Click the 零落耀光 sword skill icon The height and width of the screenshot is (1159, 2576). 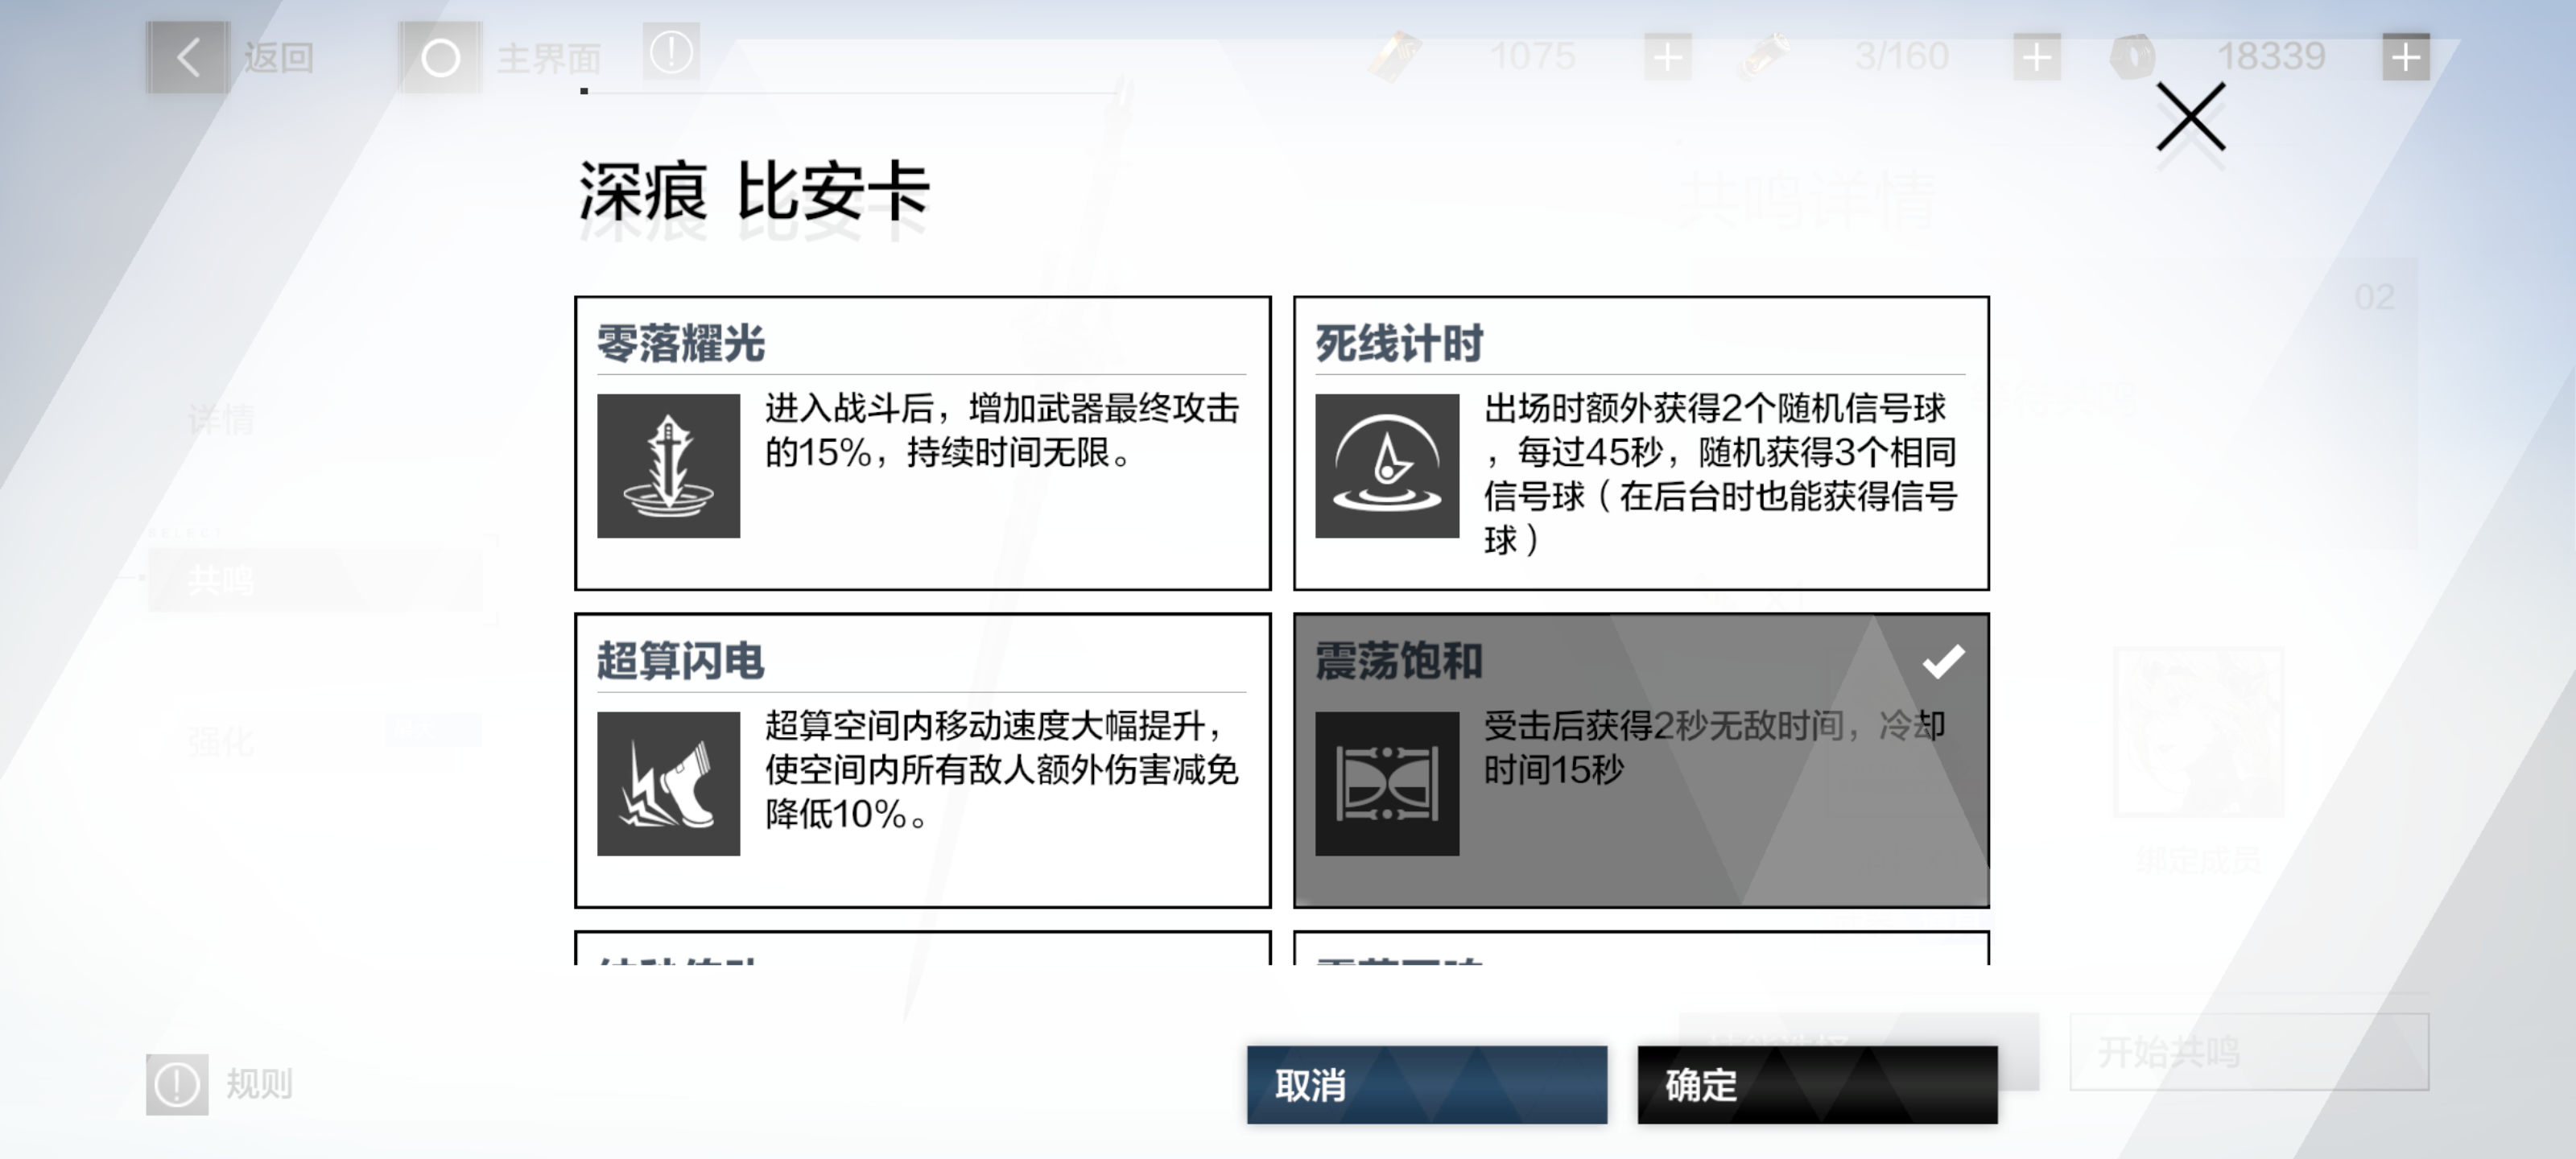(669, 466)
